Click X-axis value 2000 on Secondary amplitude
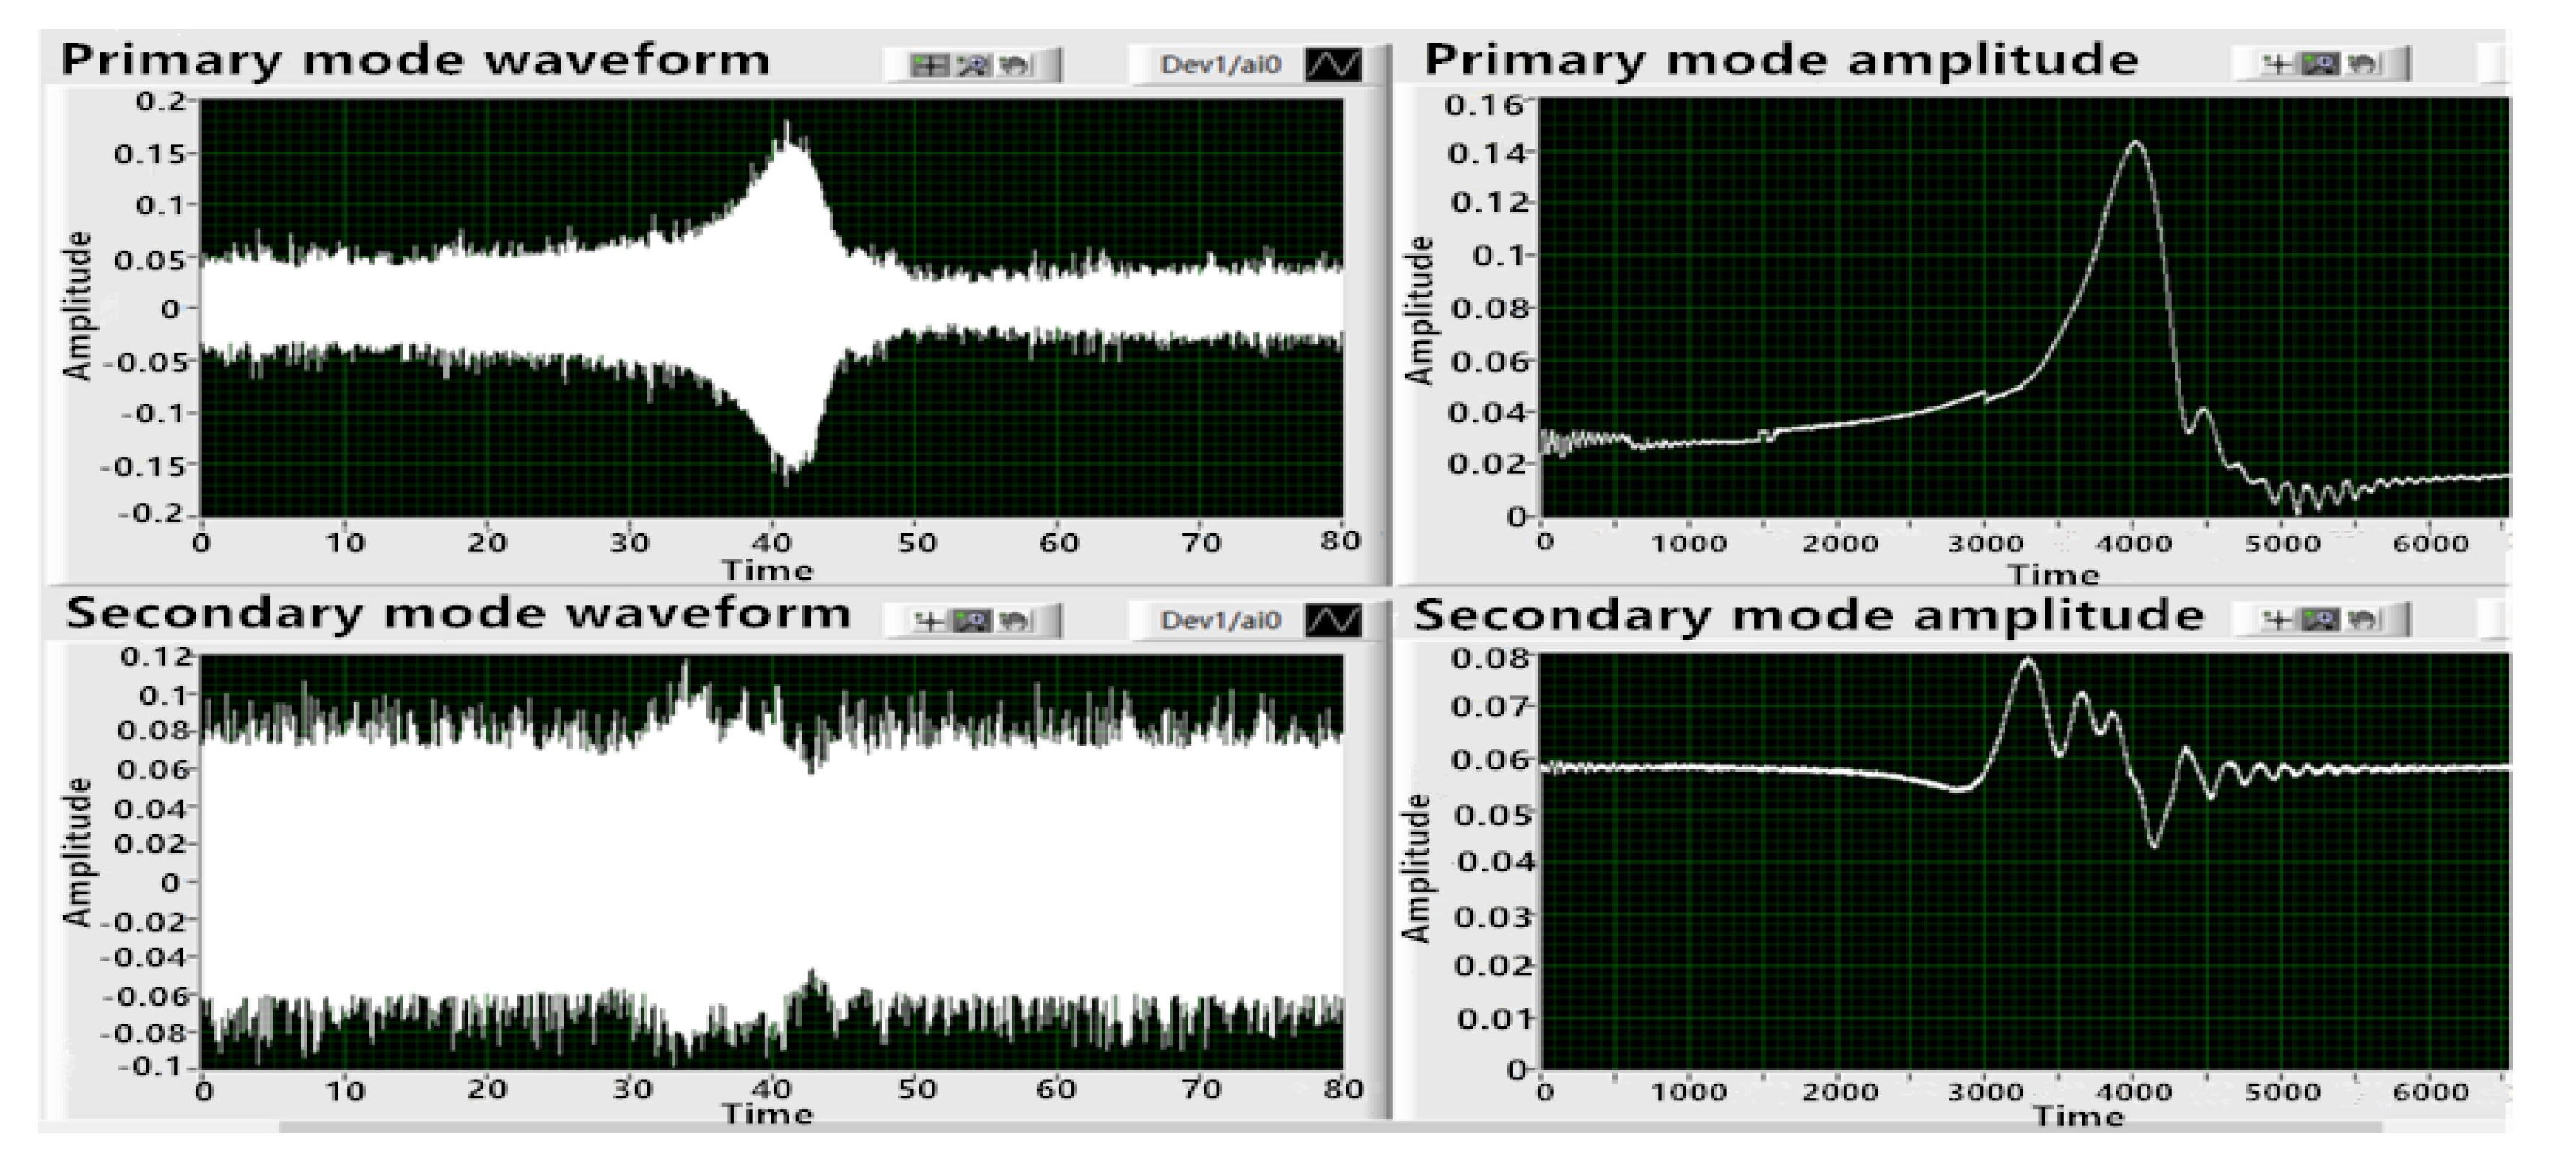This screenshot has width=2576, height=1173. 1839,1092
